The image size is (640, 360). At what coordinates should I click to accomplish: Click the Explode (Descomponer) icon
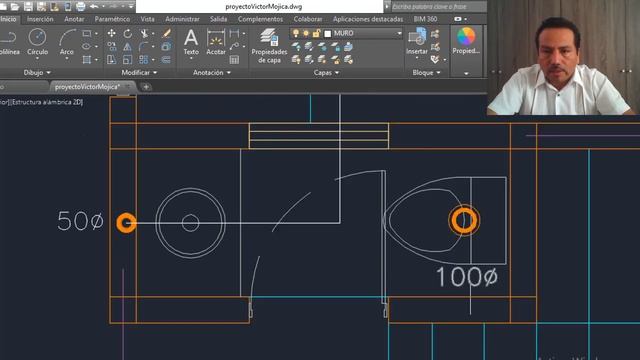166,47
